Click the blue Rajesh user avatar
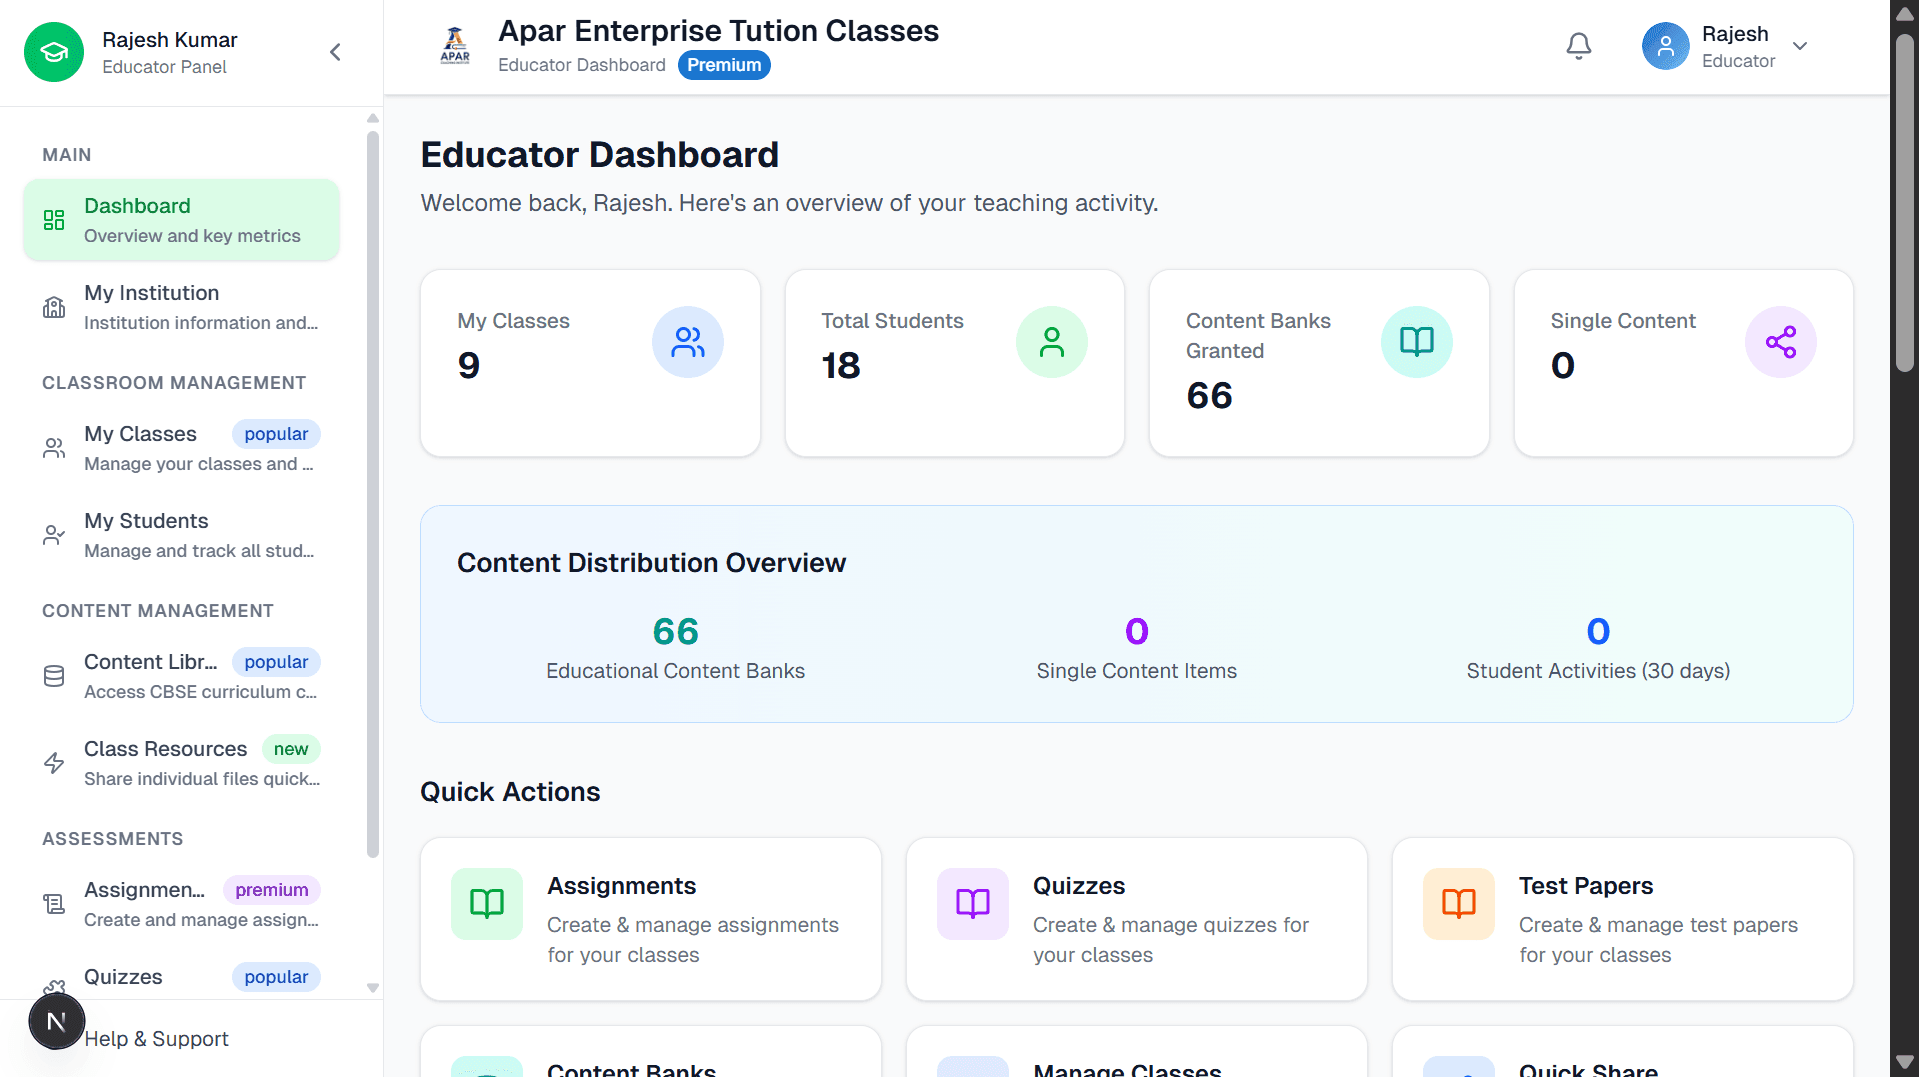Image resolution: width=1919 pixels, height=1077 pixels. (x=1666, y=46)
